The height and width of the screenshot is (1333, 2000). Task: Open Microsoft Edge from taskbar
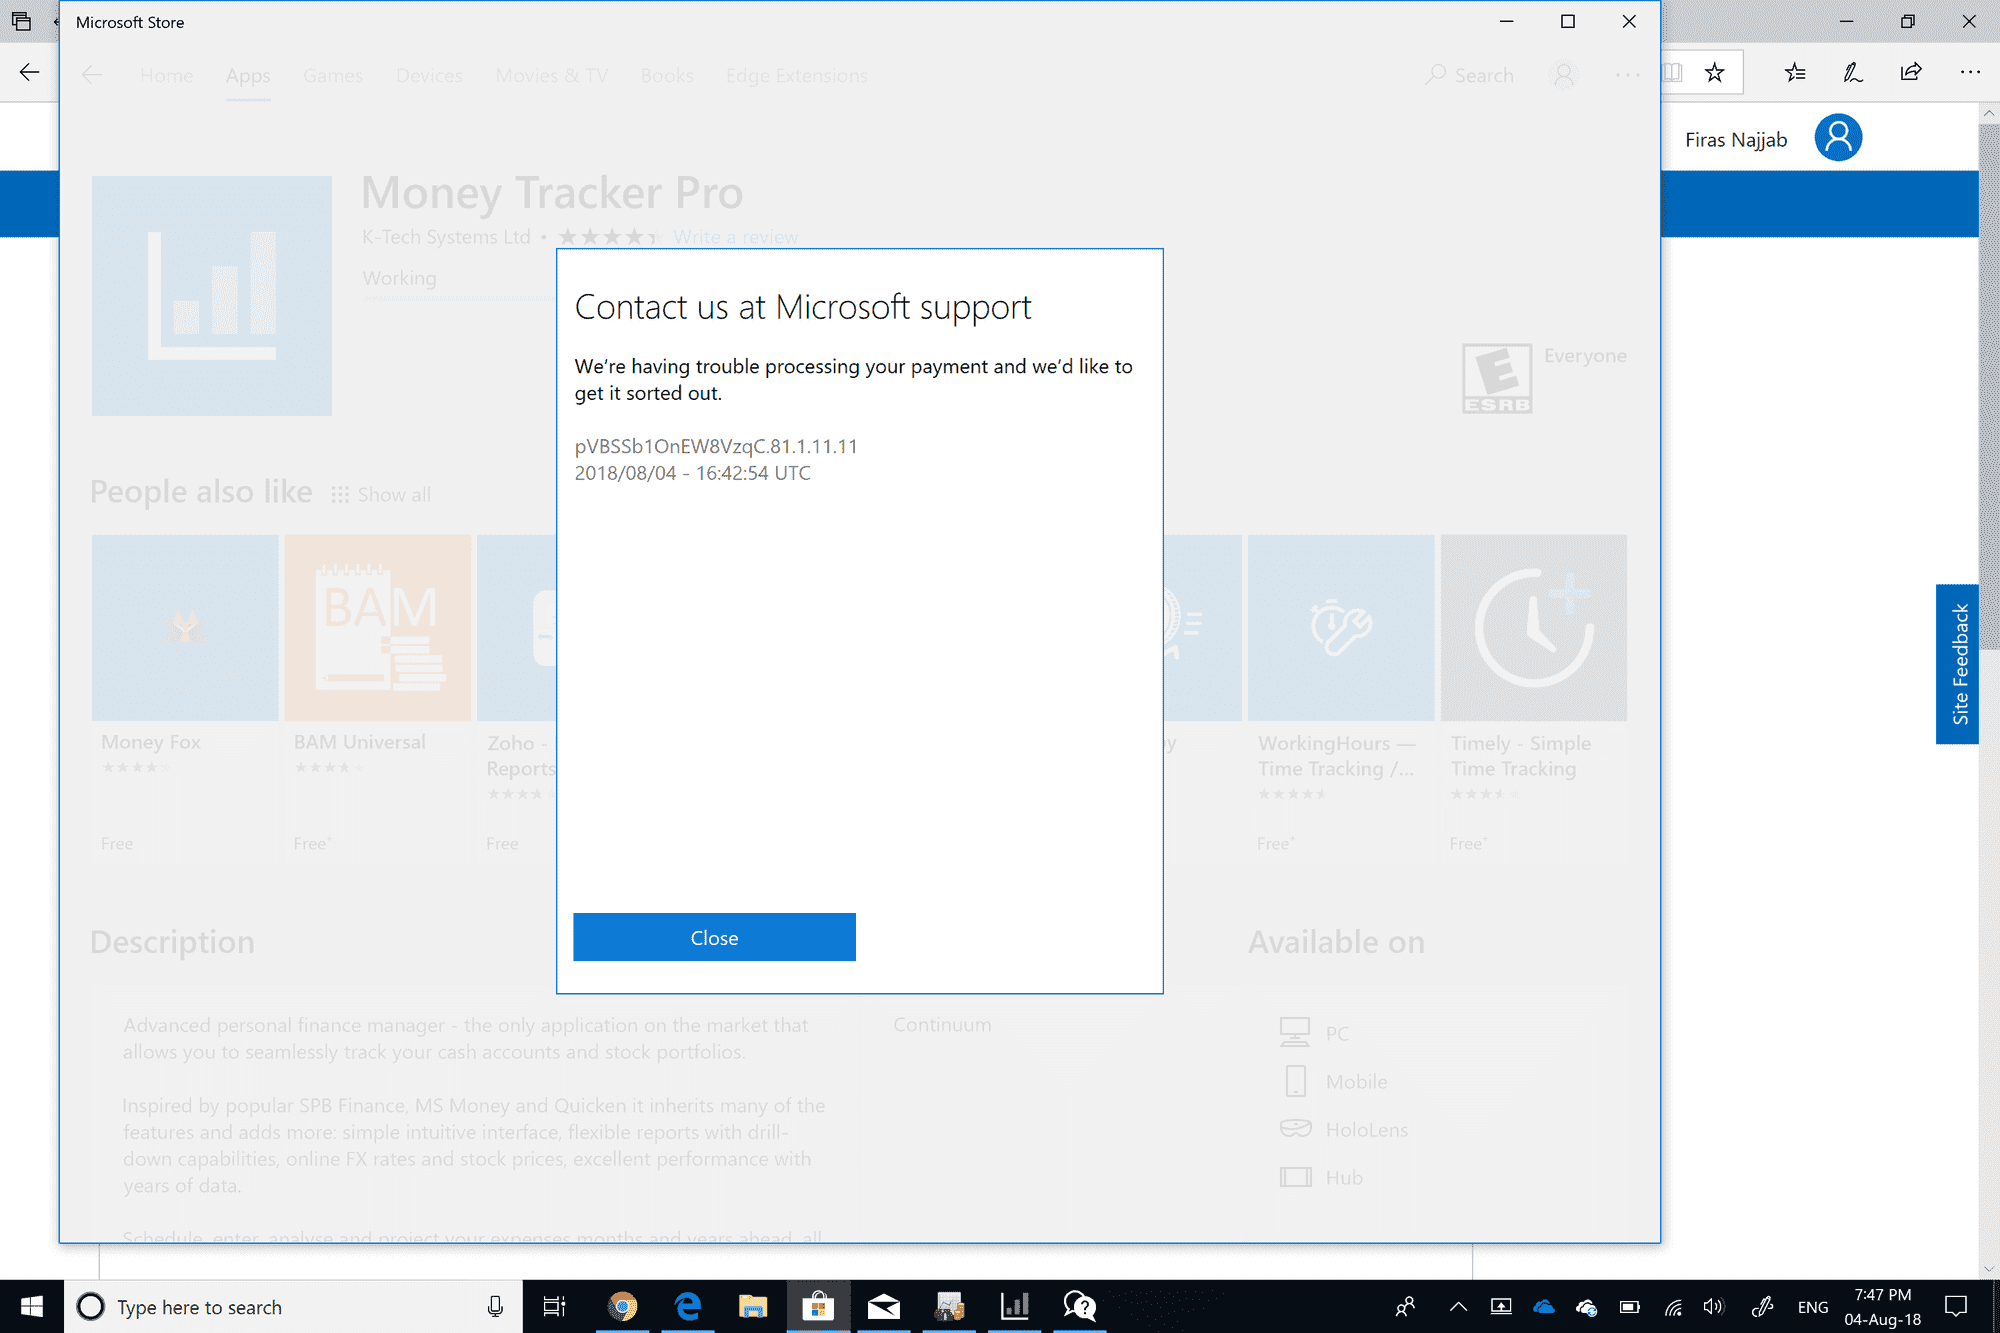click(688, 1306)
